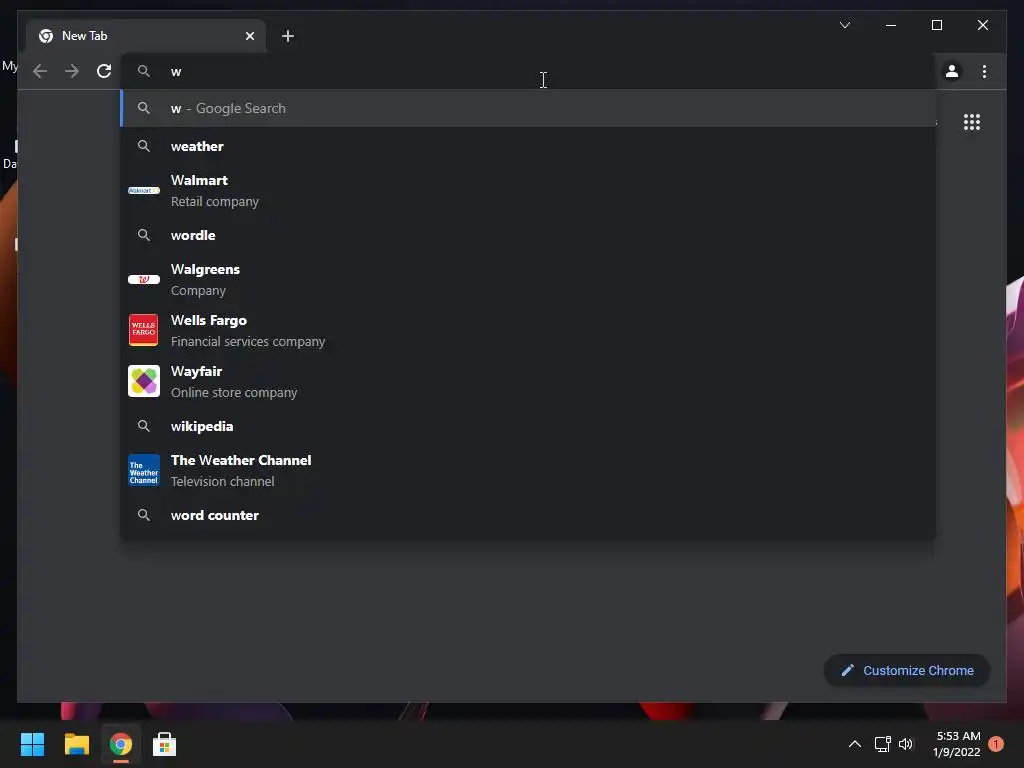The width and height of the screenshot is (1024, 768).
Task: Select the 'wordle' search suggestion
Action: tap(528, 235)
